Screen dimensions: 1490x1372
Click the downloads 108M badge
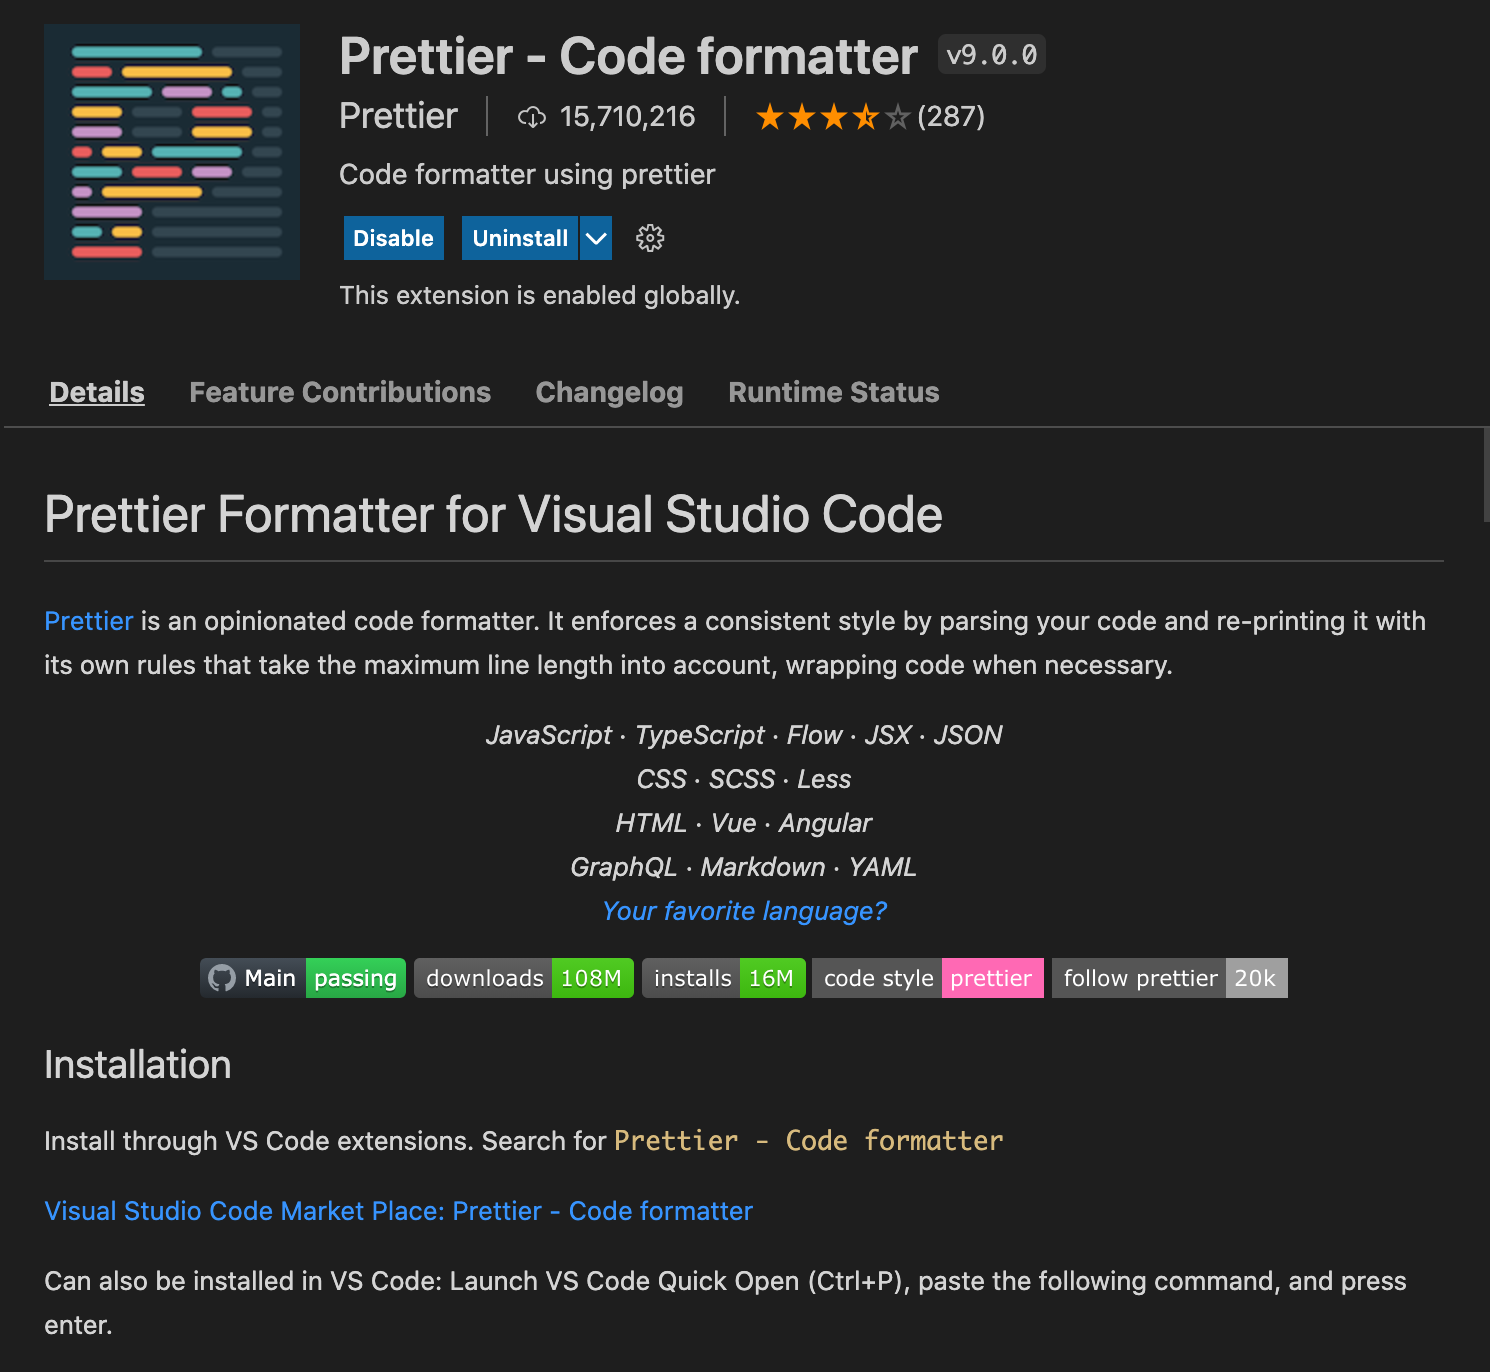(x=524, y=978)
